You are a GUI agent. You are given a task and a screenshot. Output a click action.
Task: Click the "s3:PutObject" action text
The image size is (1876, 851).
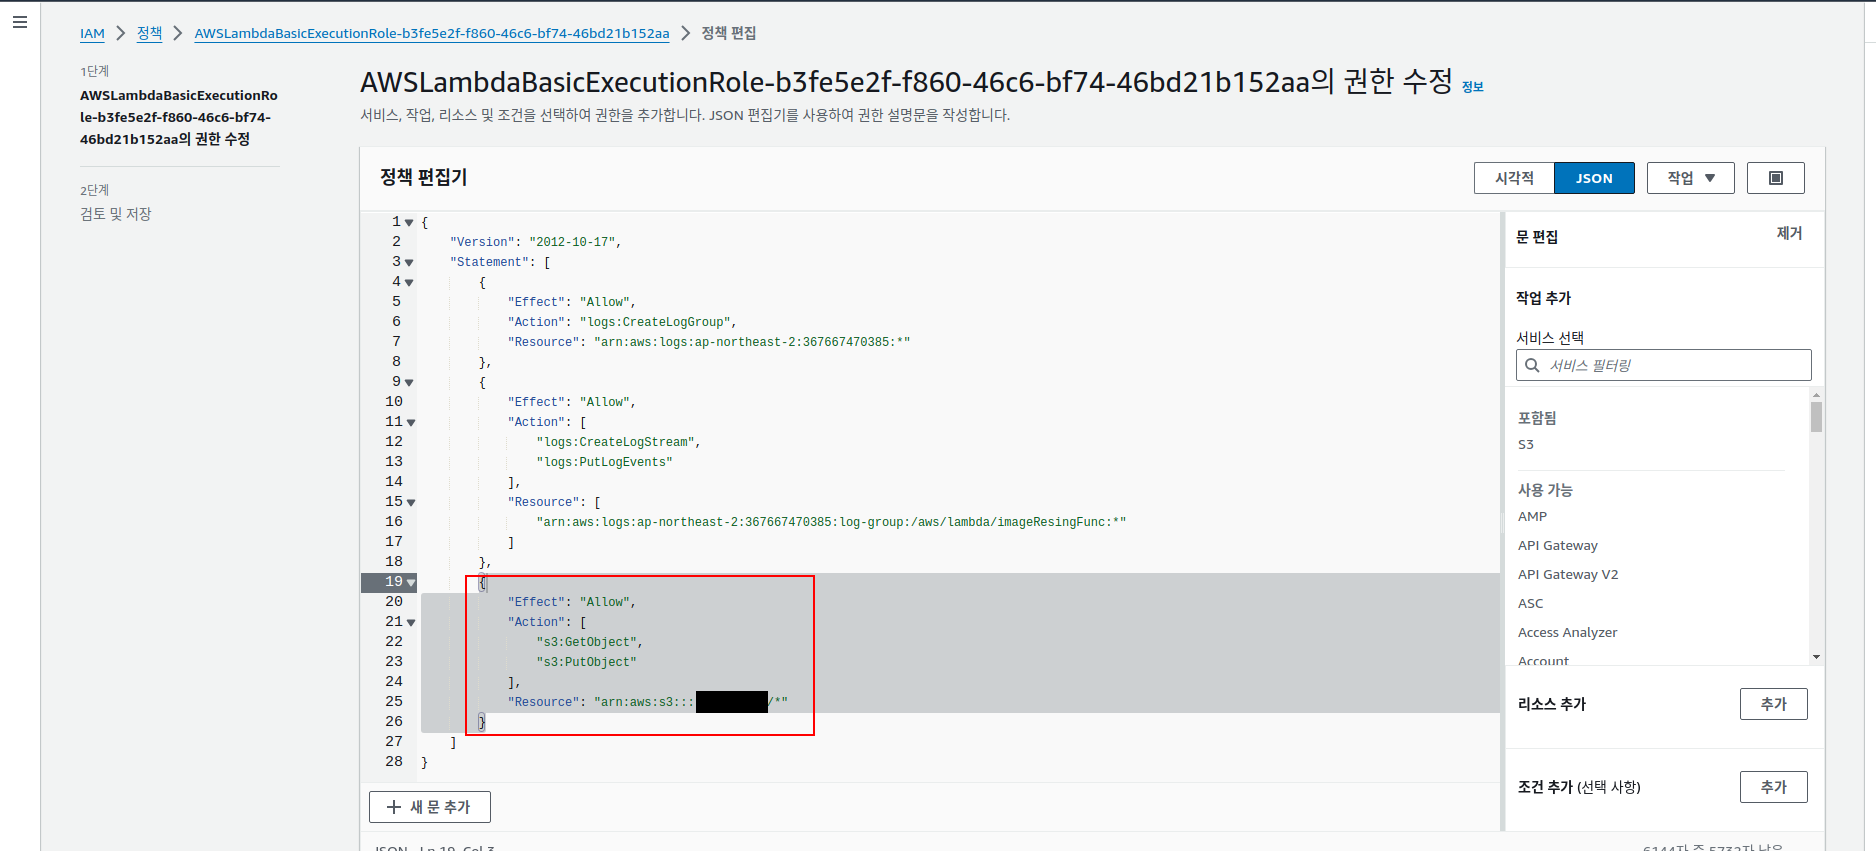586,662
